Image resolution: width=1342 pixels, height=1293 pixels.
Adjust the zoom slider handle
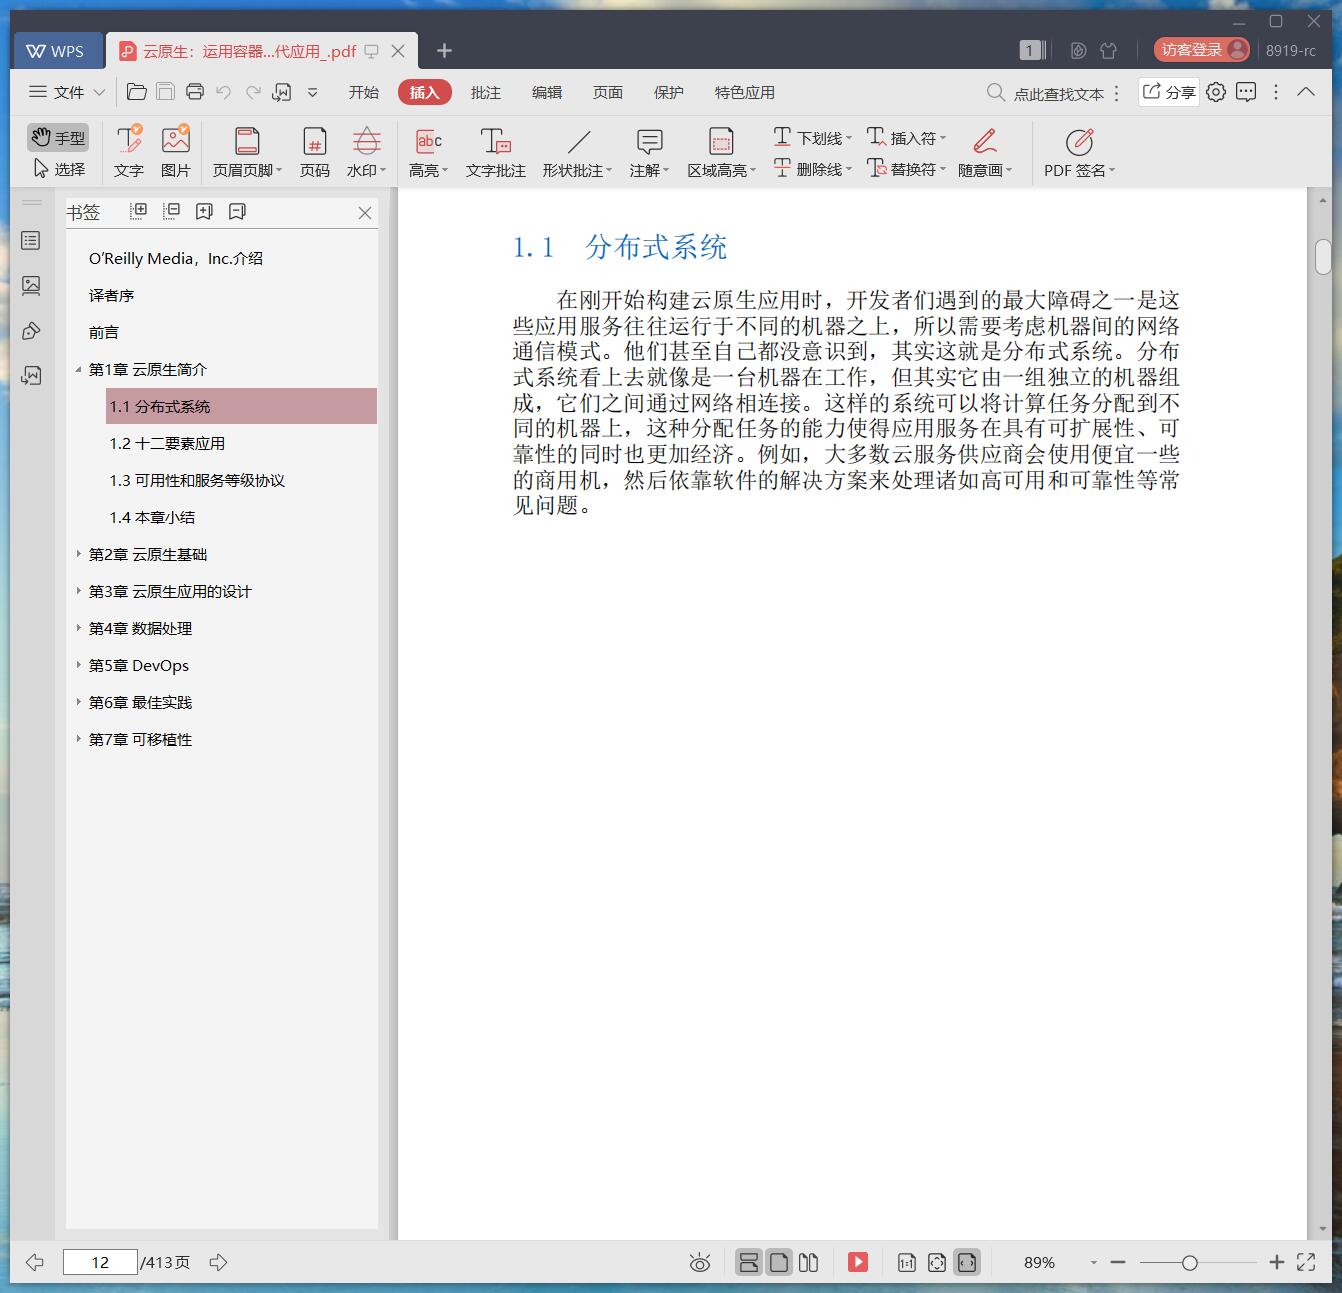point(1189,1263)
